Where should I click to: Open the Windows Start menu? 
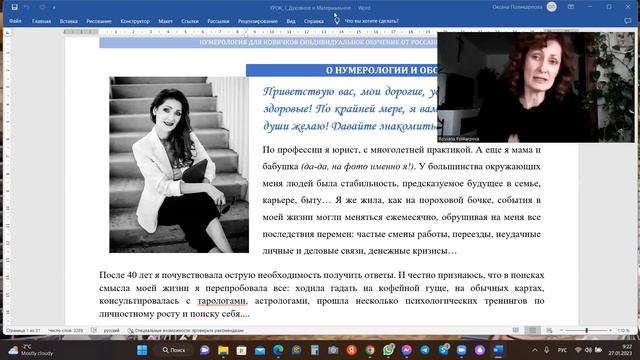pos(142,350)
